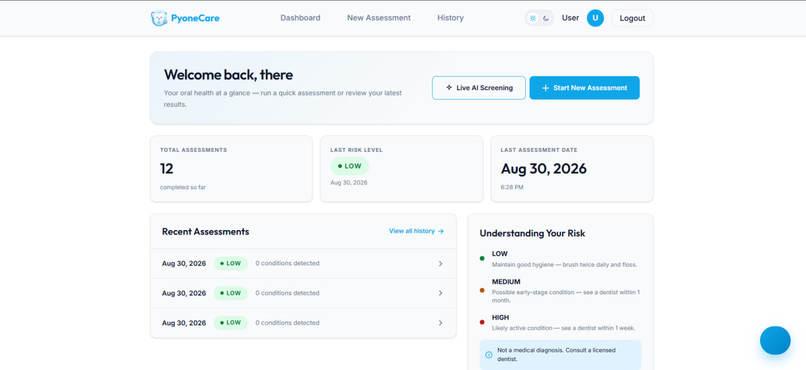Click the completed so far caption
Image resolution: width=806 pixels, height=370 pixels.
(182, 187)
